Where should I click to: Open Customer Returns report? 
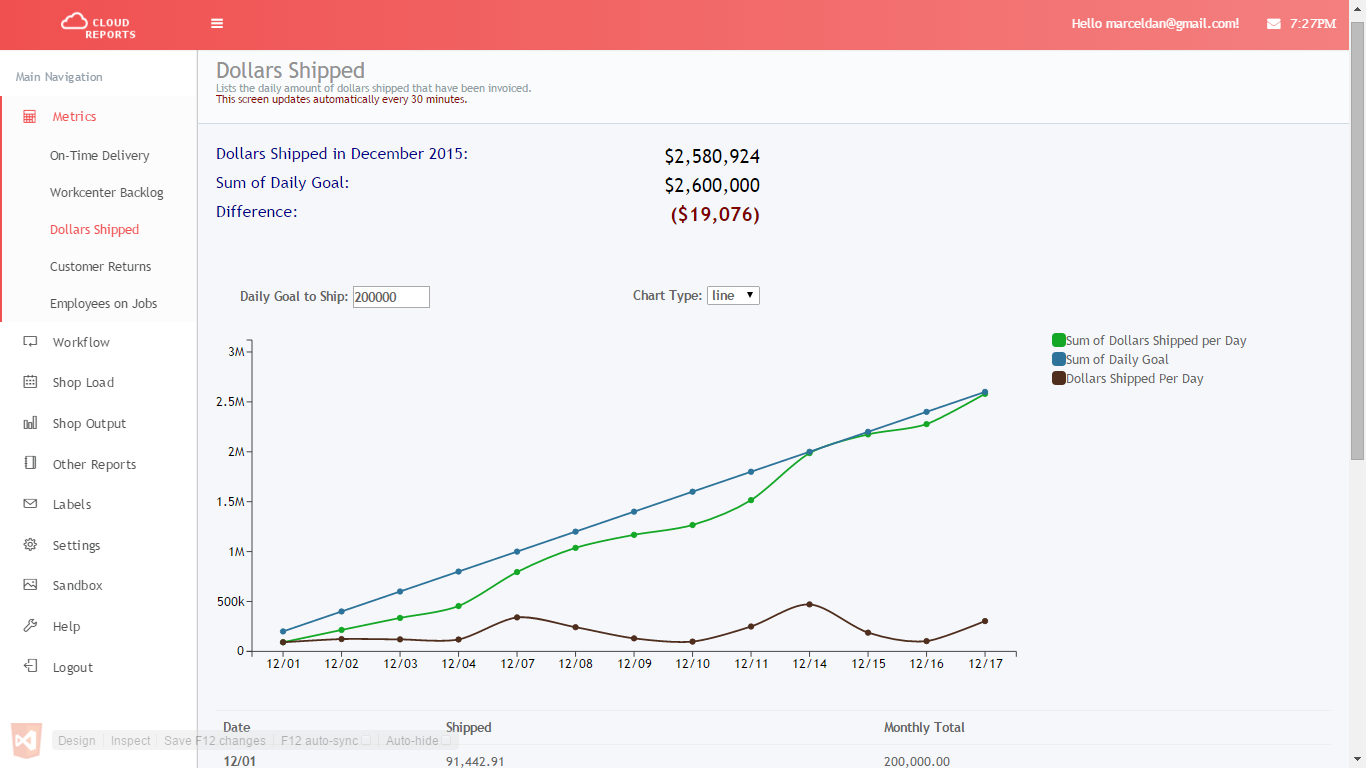tap(101, 267)
